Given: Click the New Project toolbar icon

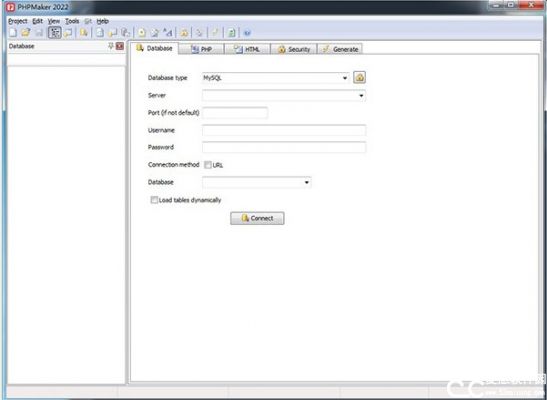Looking at the screenshot, I should pos(13,33).
